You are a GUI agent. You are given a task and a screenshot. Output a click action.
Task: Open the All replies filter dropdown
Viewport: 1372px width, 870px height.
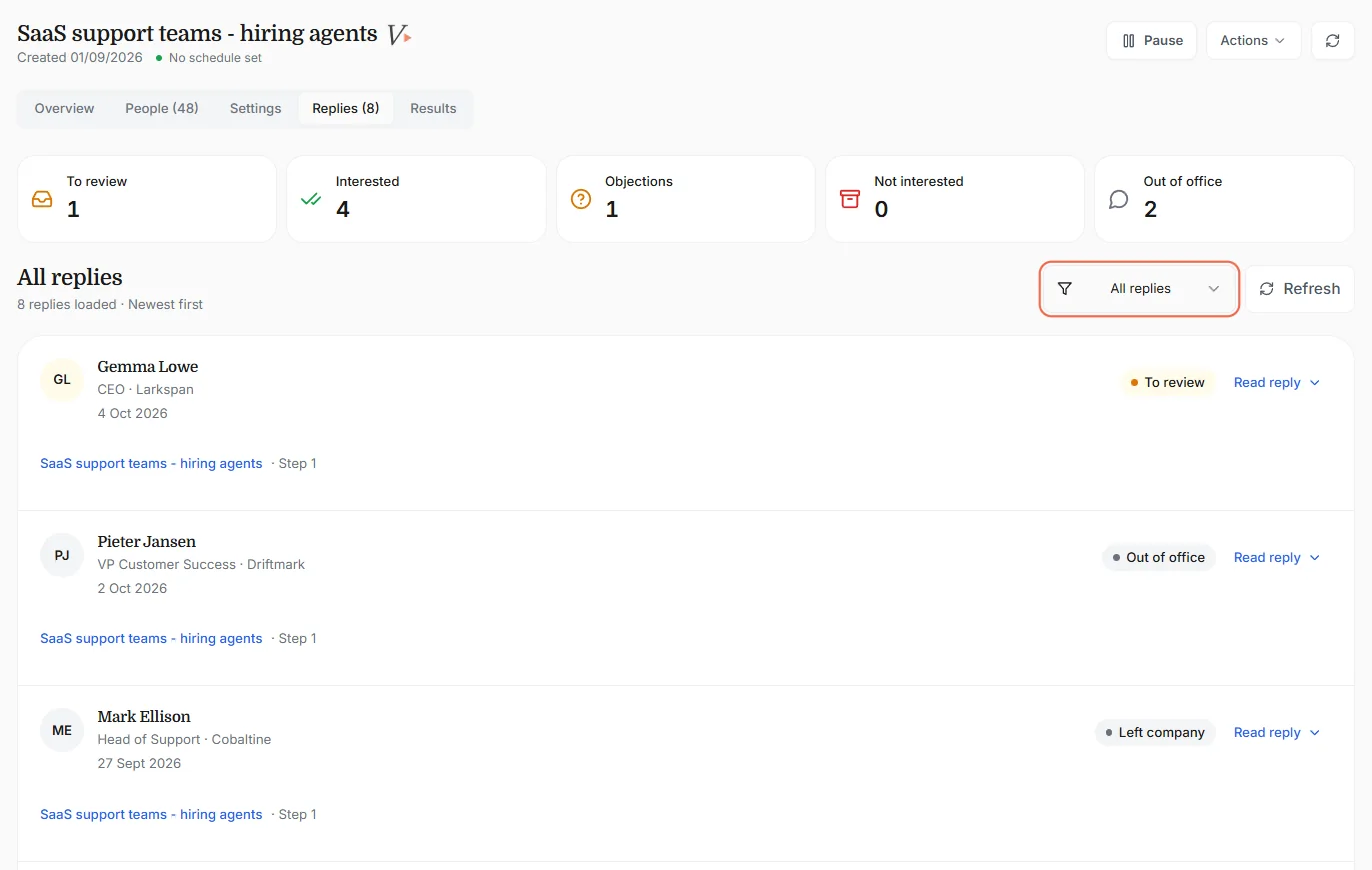point(1140,289)
